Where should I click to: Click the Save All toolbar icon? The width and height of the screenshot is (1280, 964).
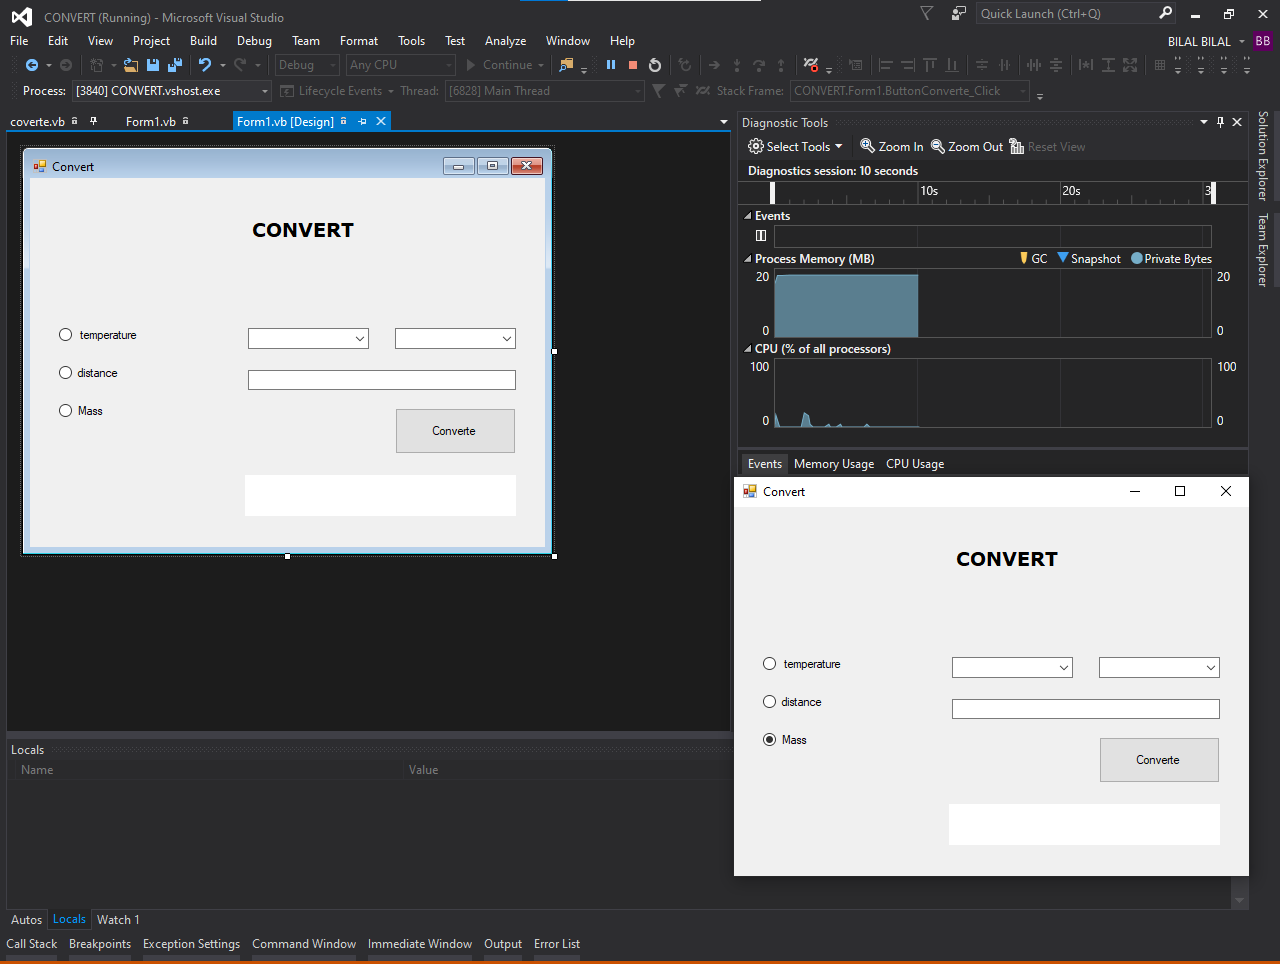pos(174,65)
